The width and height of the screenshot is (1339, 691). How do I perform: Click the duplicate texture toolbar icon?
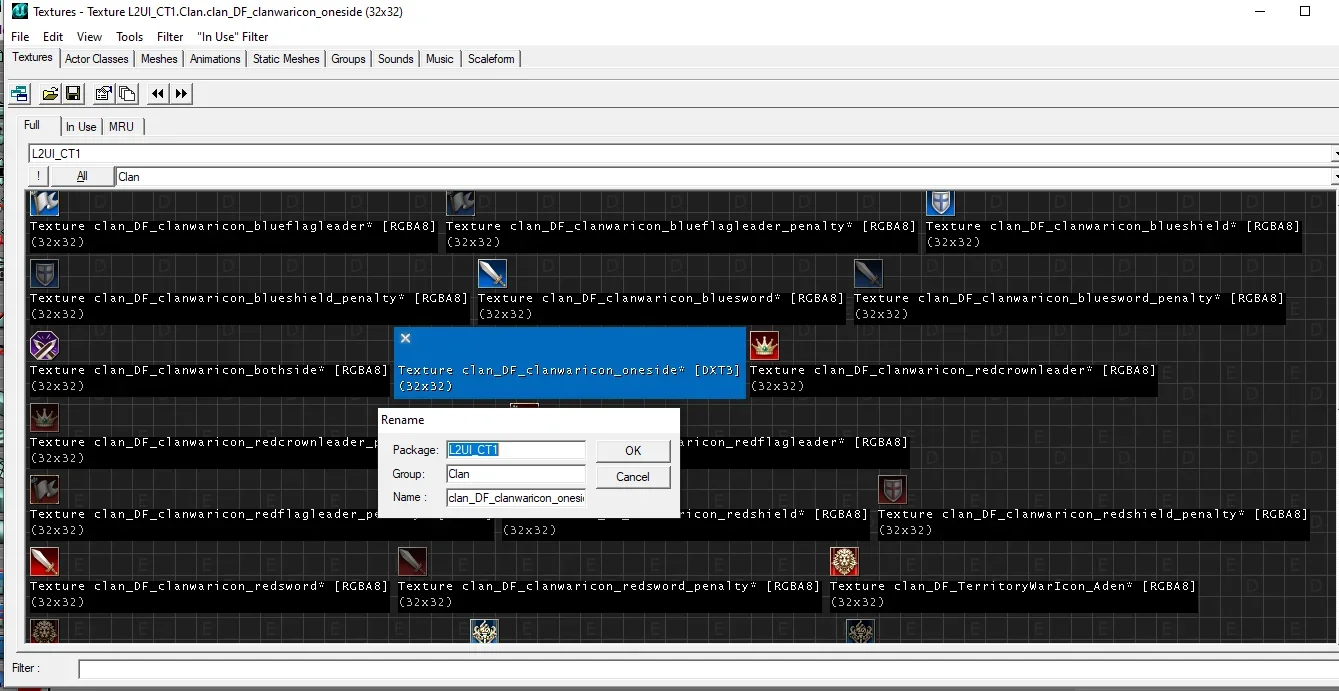point(127,94)
